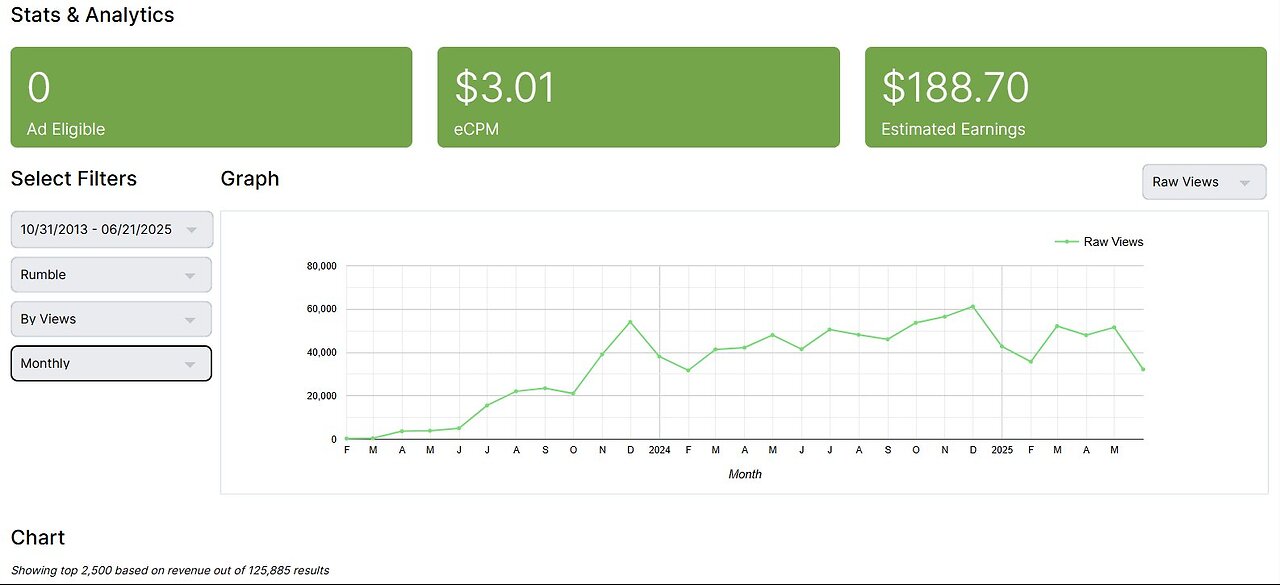Click the December 2023 peak data point
This screenshot has height=585, width=1280.
(x=630, y=322)
